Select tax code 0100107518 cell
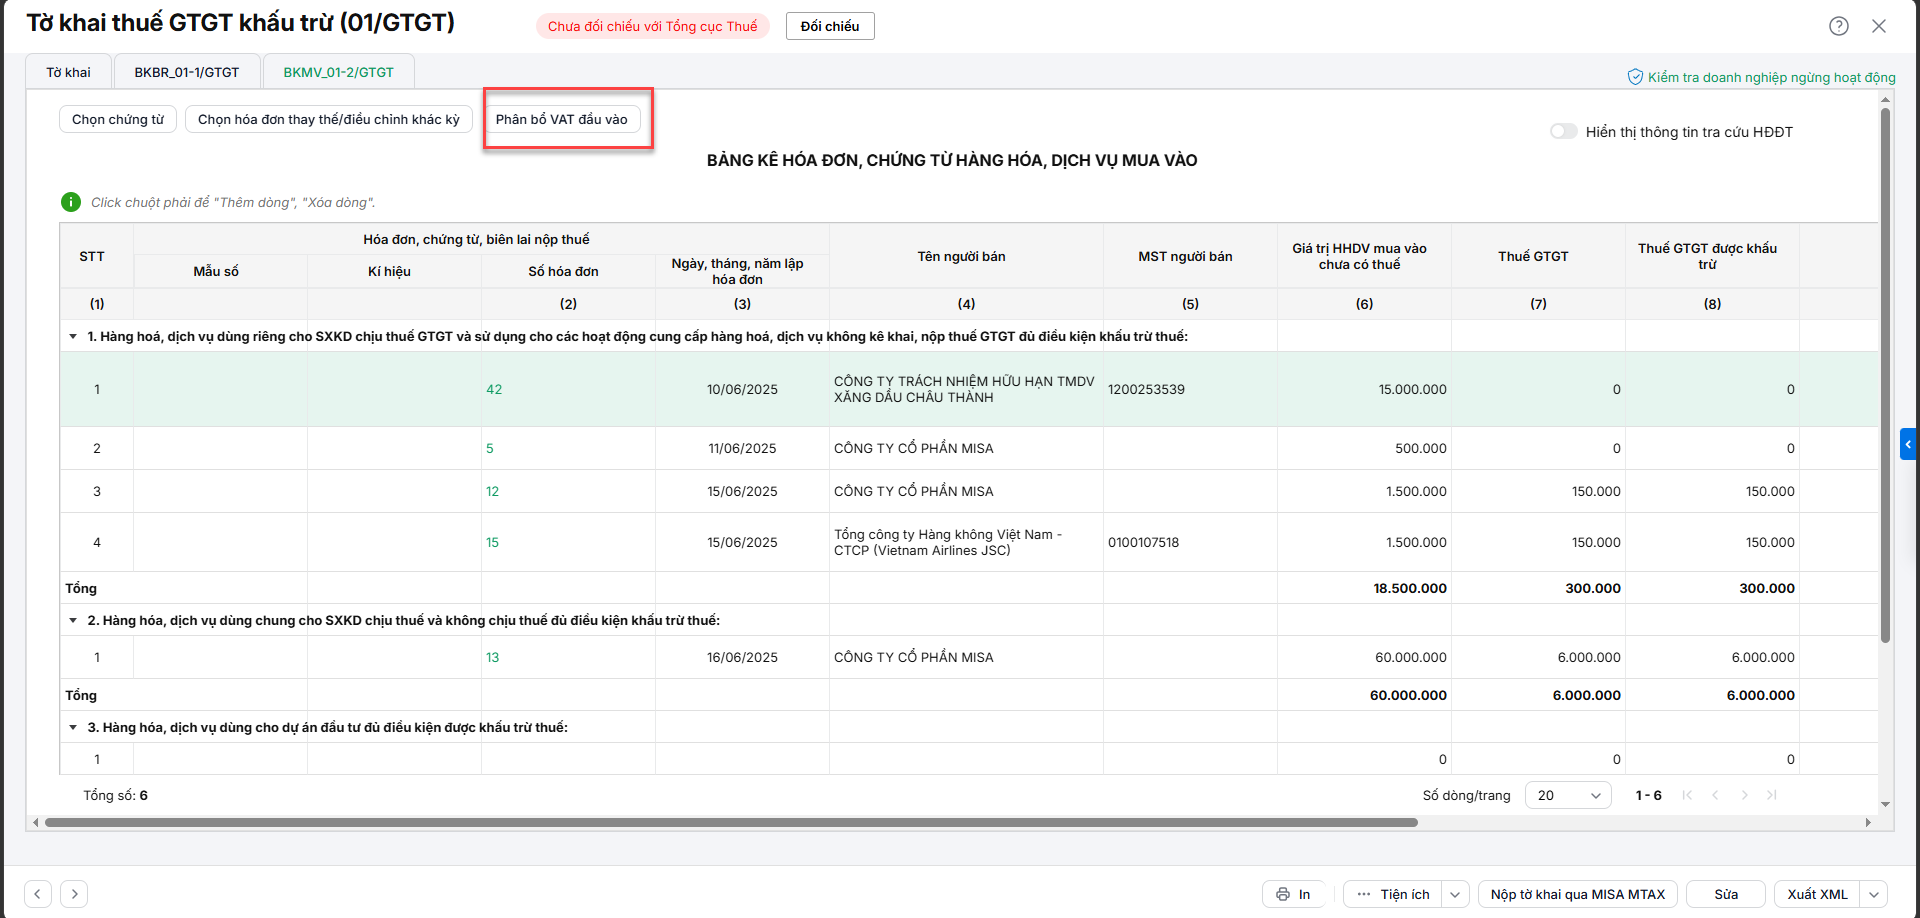Image resolution: width=1920 pixels, height=918 pixels. 1190,542
